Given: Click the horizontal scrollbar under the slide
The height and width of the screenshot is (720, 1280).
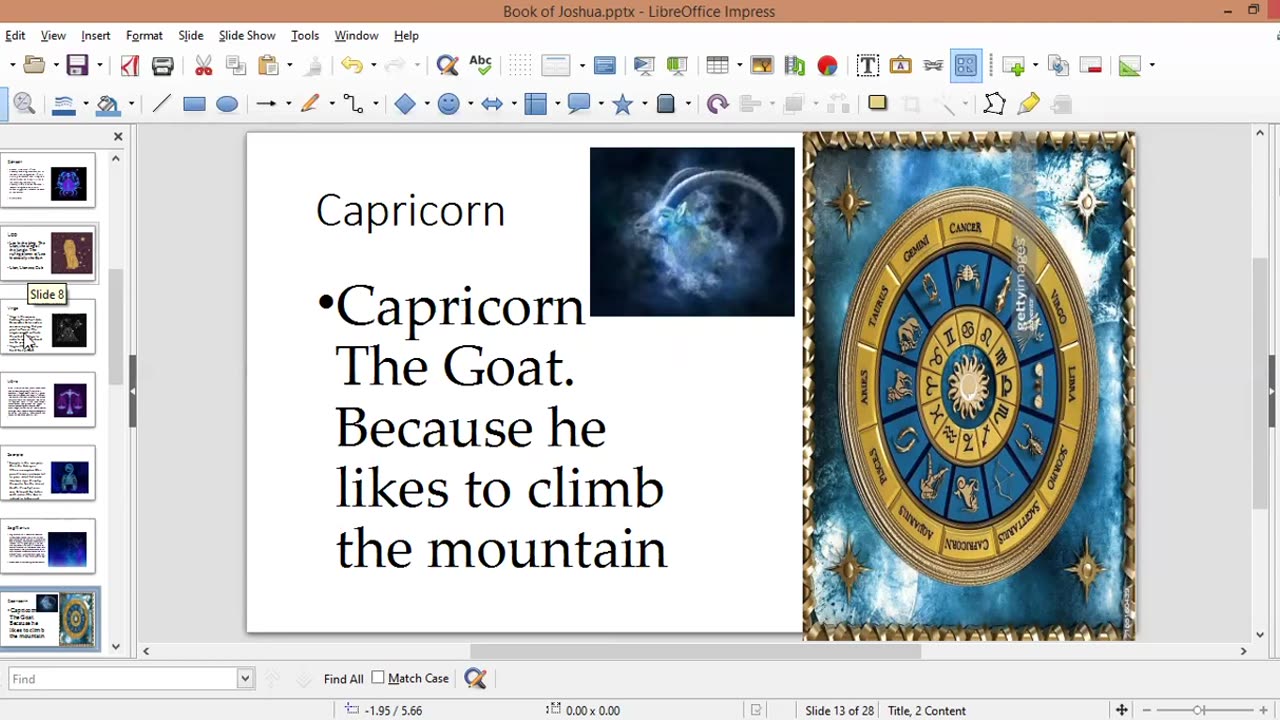Looking at the screenshot, I should 695,651.
